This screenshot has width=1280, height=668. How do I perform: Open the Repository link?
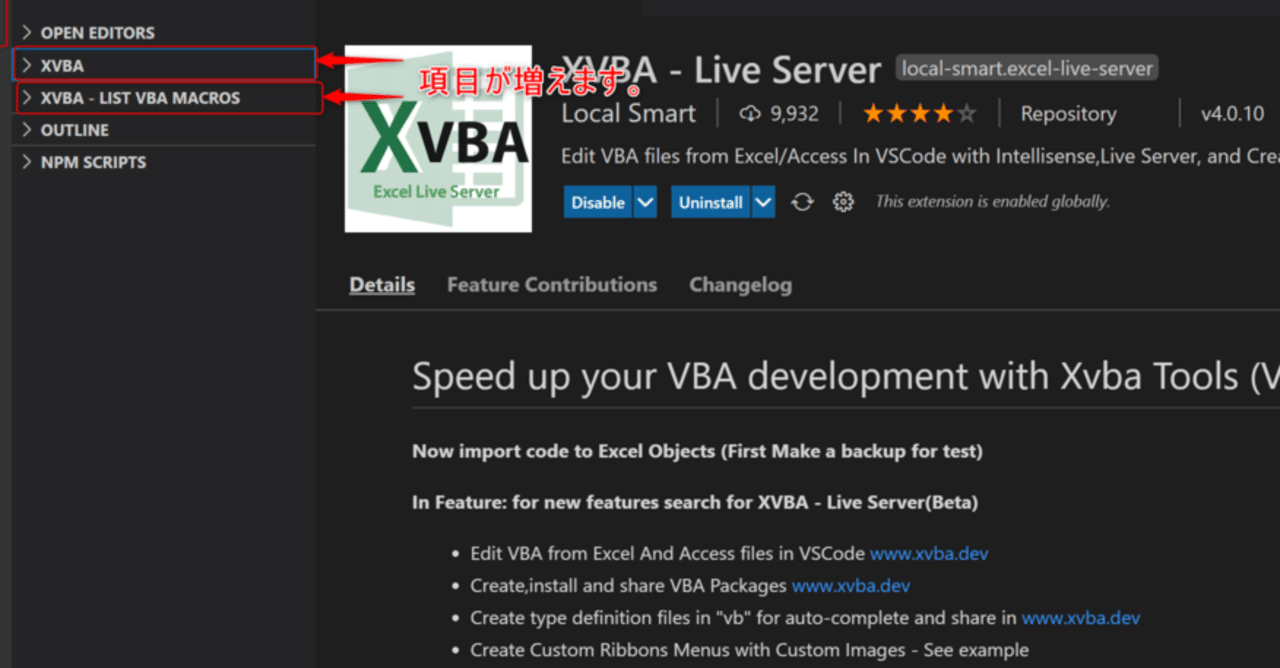1068,114
